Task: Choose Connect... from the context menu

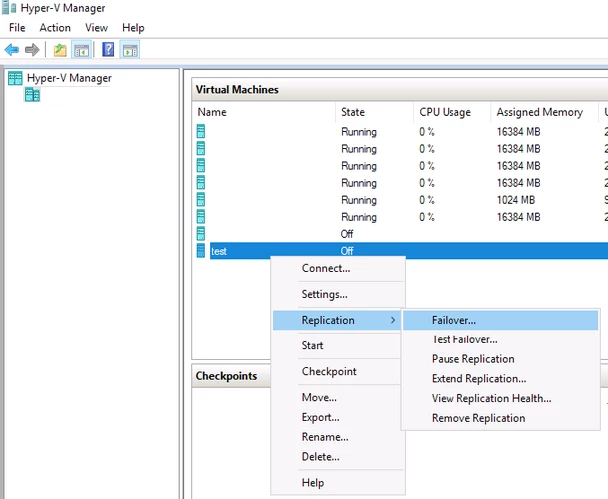Action: (326, 268)
